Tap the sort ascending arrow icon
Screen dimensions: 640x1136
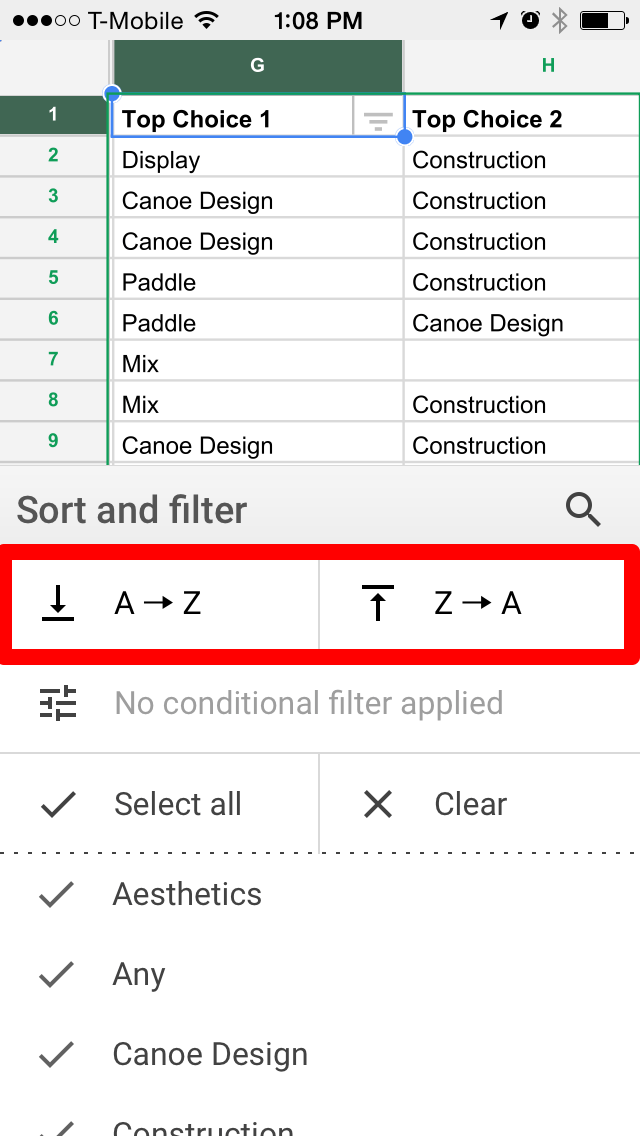tap(58, 603)
